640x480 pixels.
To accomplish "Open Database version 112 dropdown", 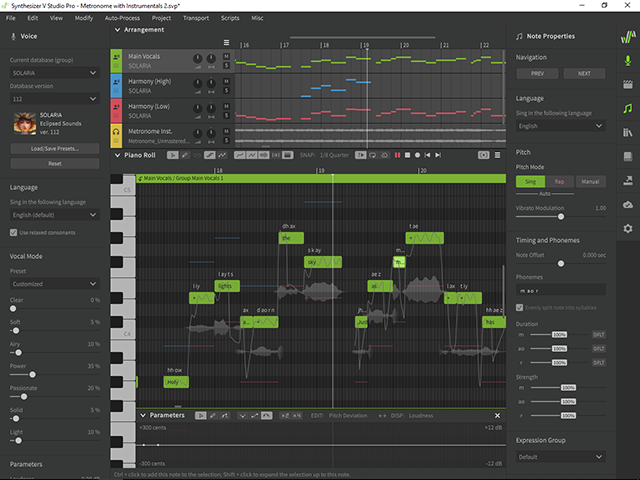I will (x=55, y=99).
